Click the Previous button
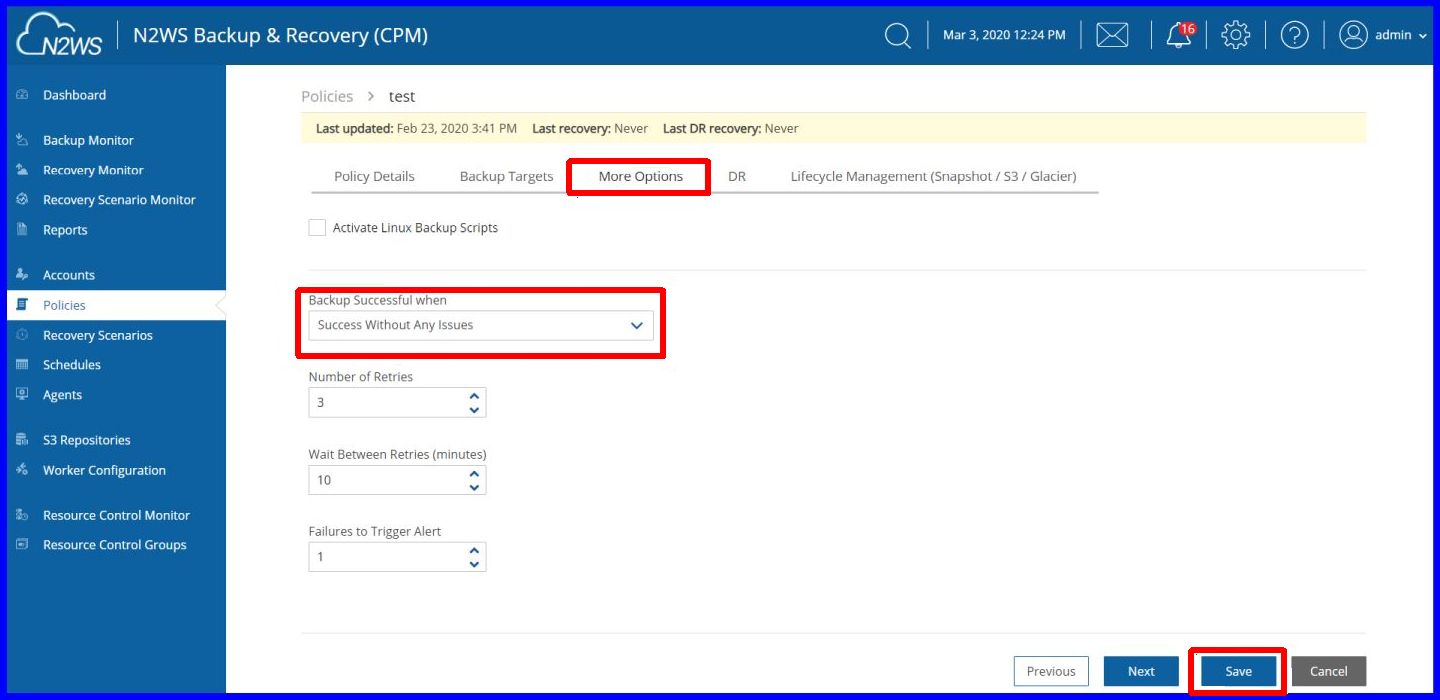Screen dimensions: 1440x700 tap(1051, 671)
